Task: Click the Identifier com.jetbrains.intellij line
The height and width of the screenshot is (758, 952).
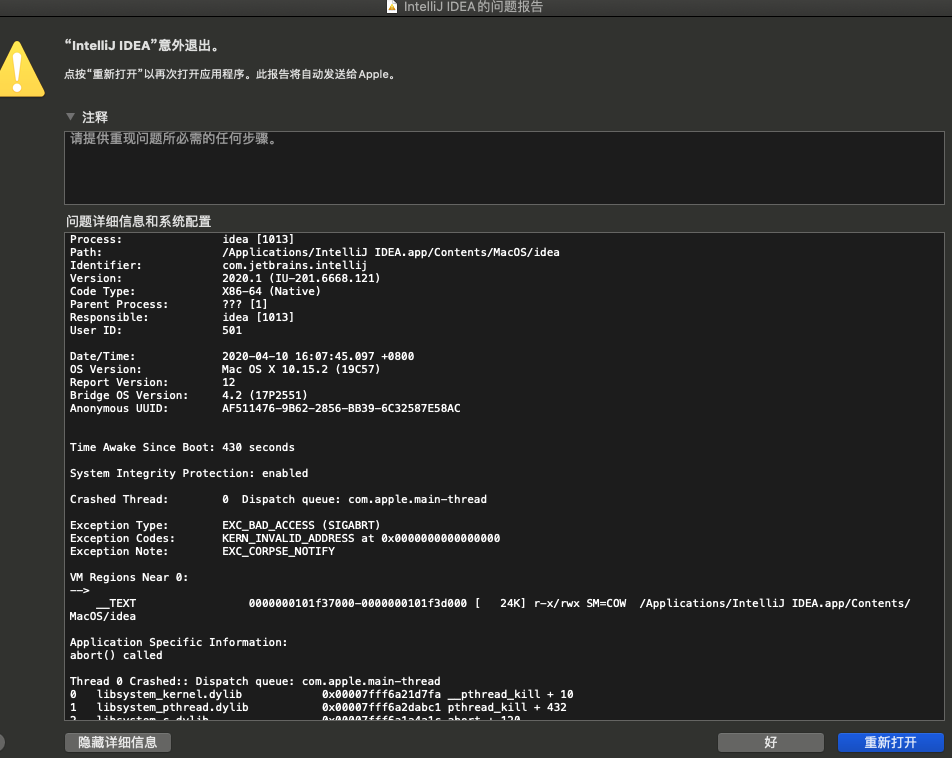Action: coord(218,265)
